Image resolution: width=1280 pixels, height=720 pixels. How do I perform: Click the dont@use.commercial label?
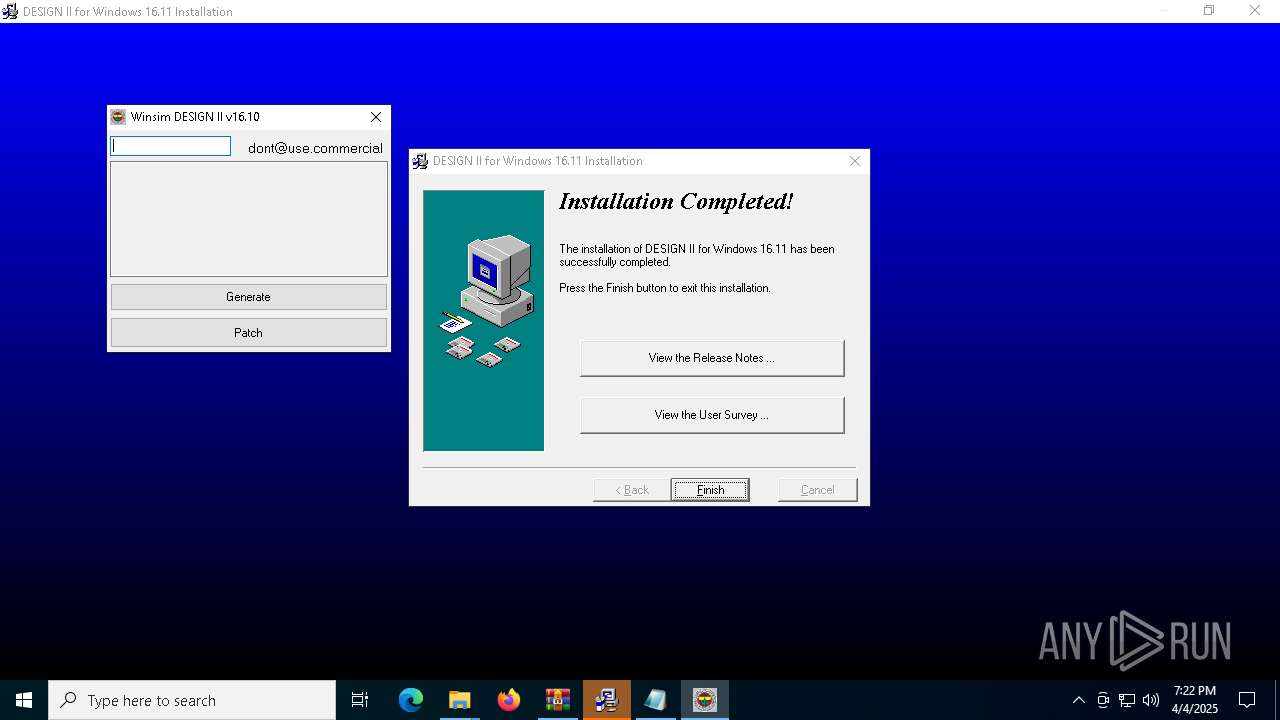[x=315, y=148]
